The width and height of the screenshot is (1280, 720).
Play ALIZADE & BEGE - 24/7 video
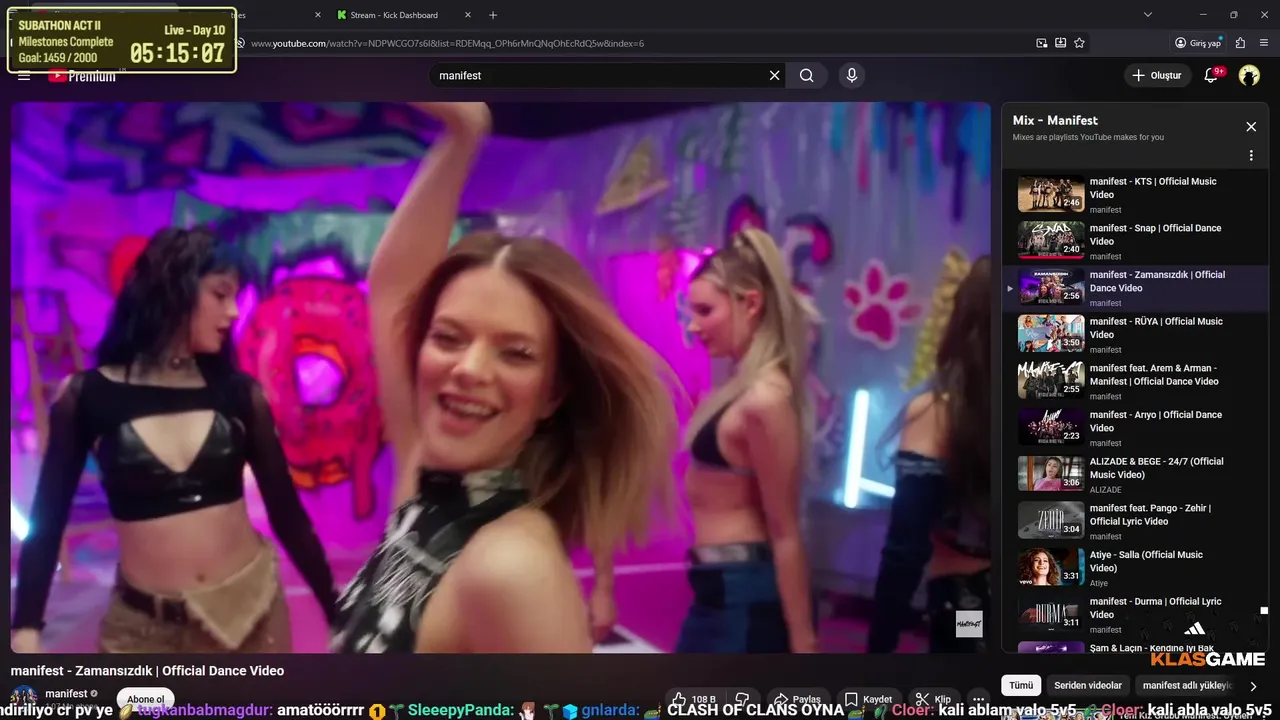(1135, 475)
